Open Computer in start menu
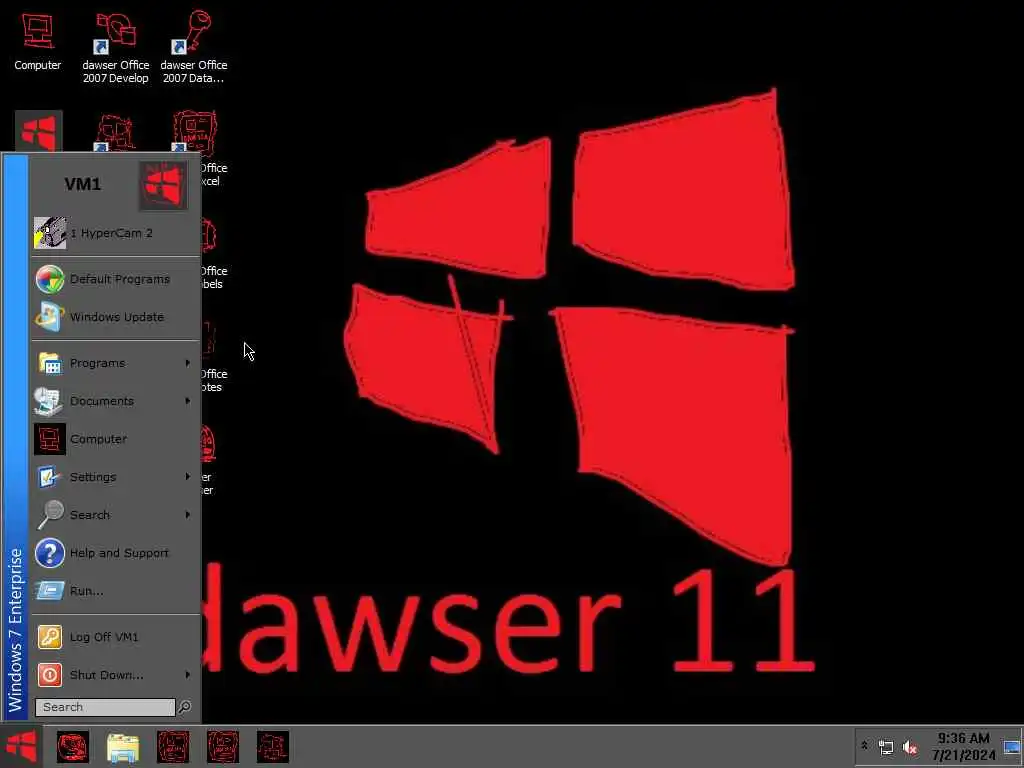The height and width of the screenshot is (768, 1024). click(x=115, y=439)
